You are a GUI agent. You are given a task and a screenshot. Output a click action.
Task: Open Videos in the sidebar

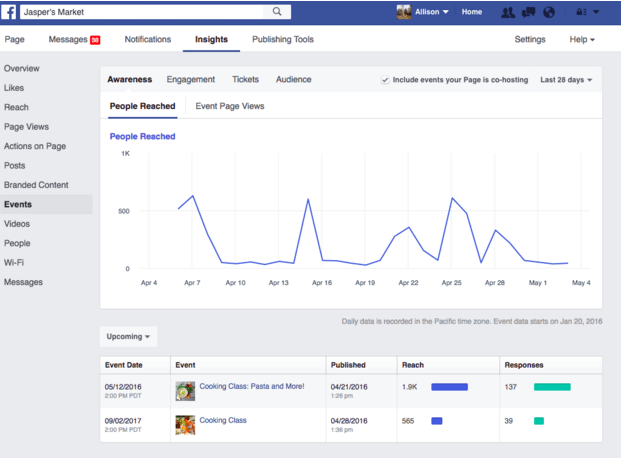[17, 224]
